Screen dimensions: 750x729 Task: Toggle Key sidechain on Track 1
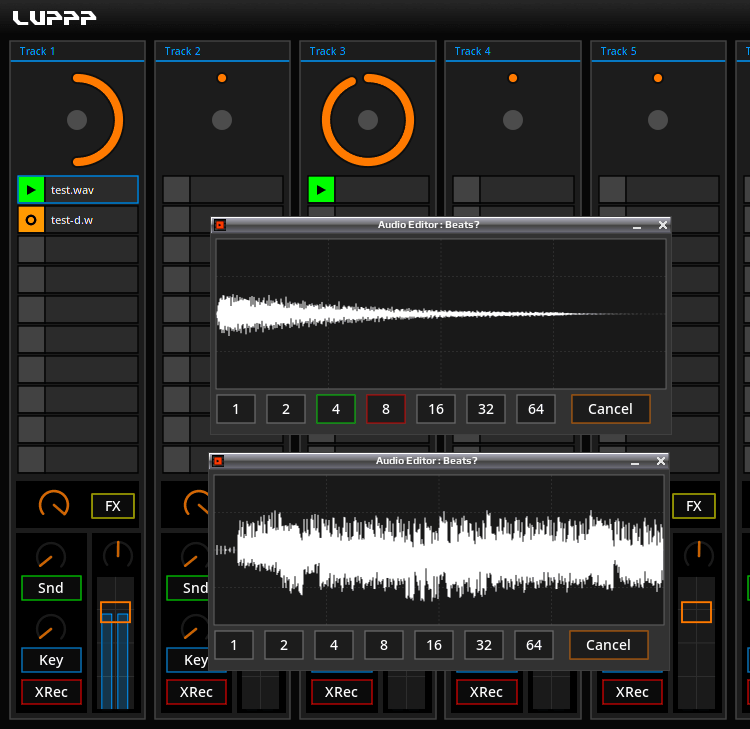51,660
